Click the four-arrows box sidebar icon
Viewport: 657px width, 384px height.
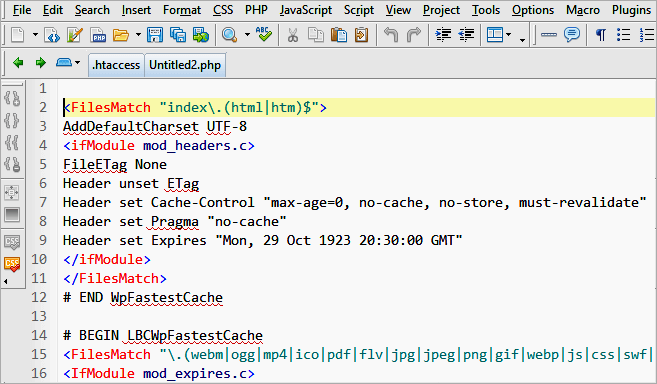coord(12,193)
